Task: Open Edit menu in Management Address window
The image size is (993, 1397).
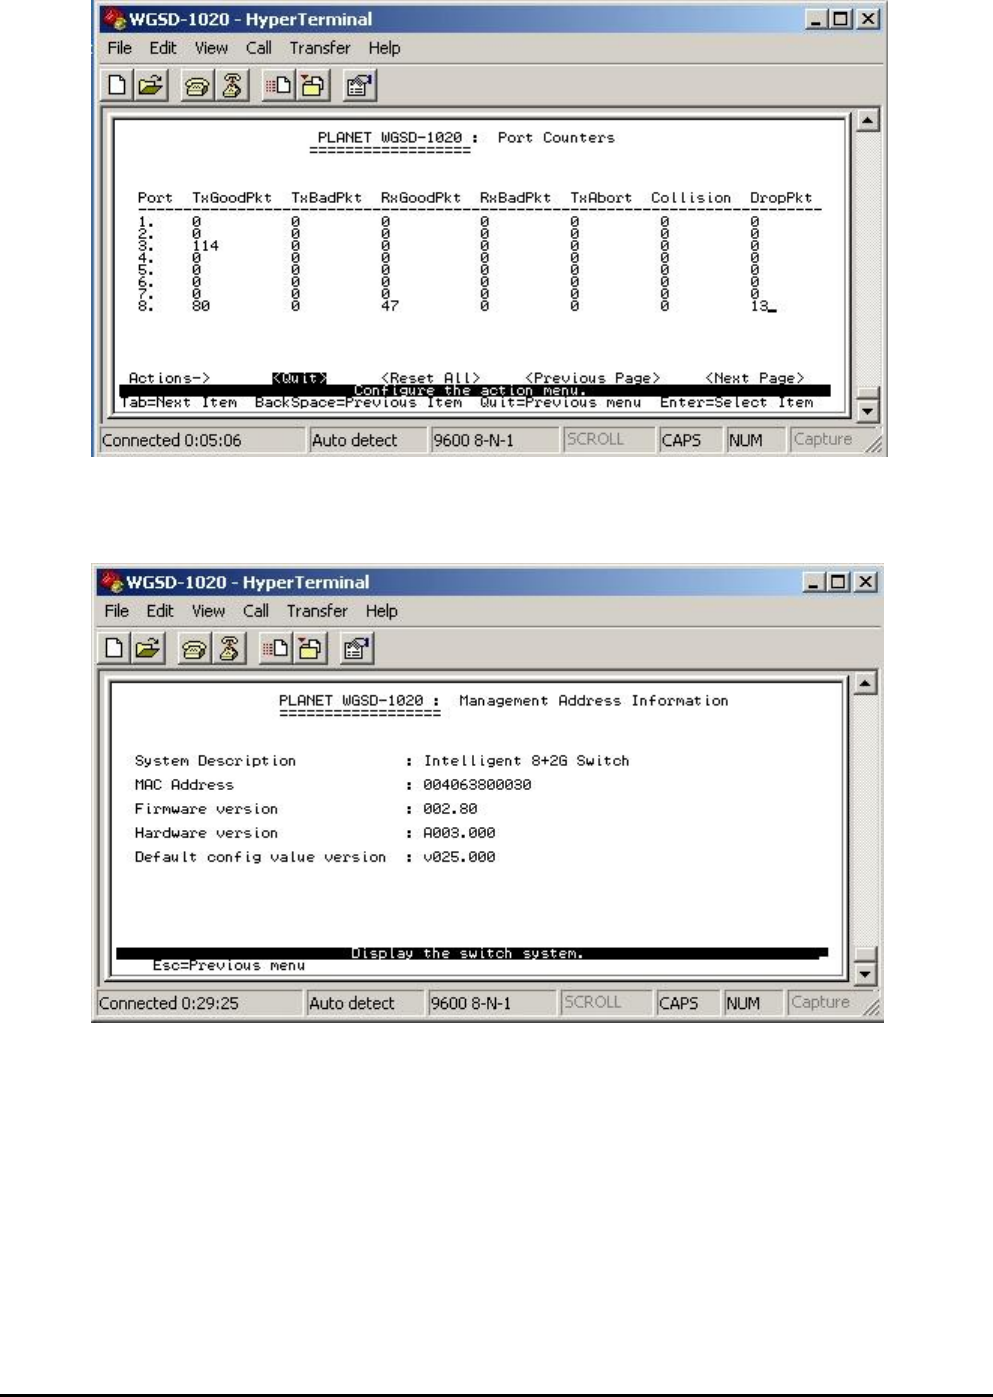Action: (x=160, y=611)
